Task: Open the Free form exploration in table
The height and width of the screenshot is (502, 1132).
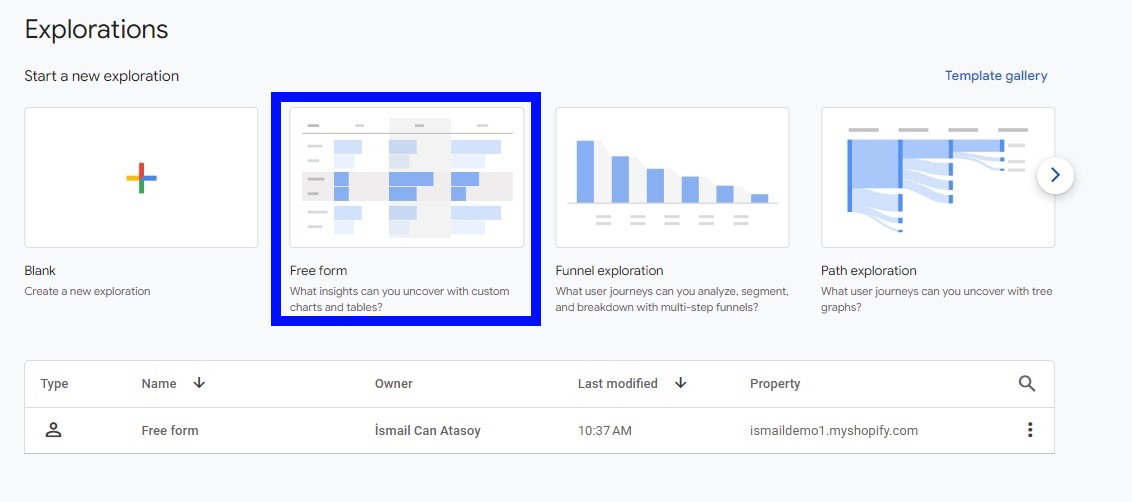Action: tap(170, 431)
